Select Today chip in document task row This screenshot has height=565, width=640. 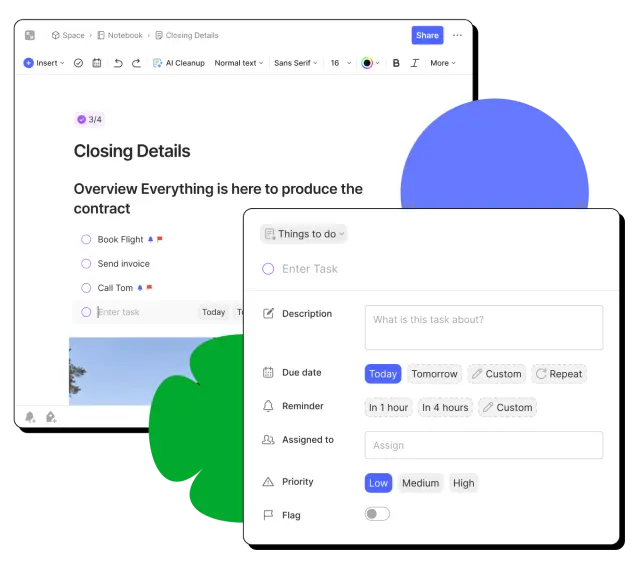213,312
